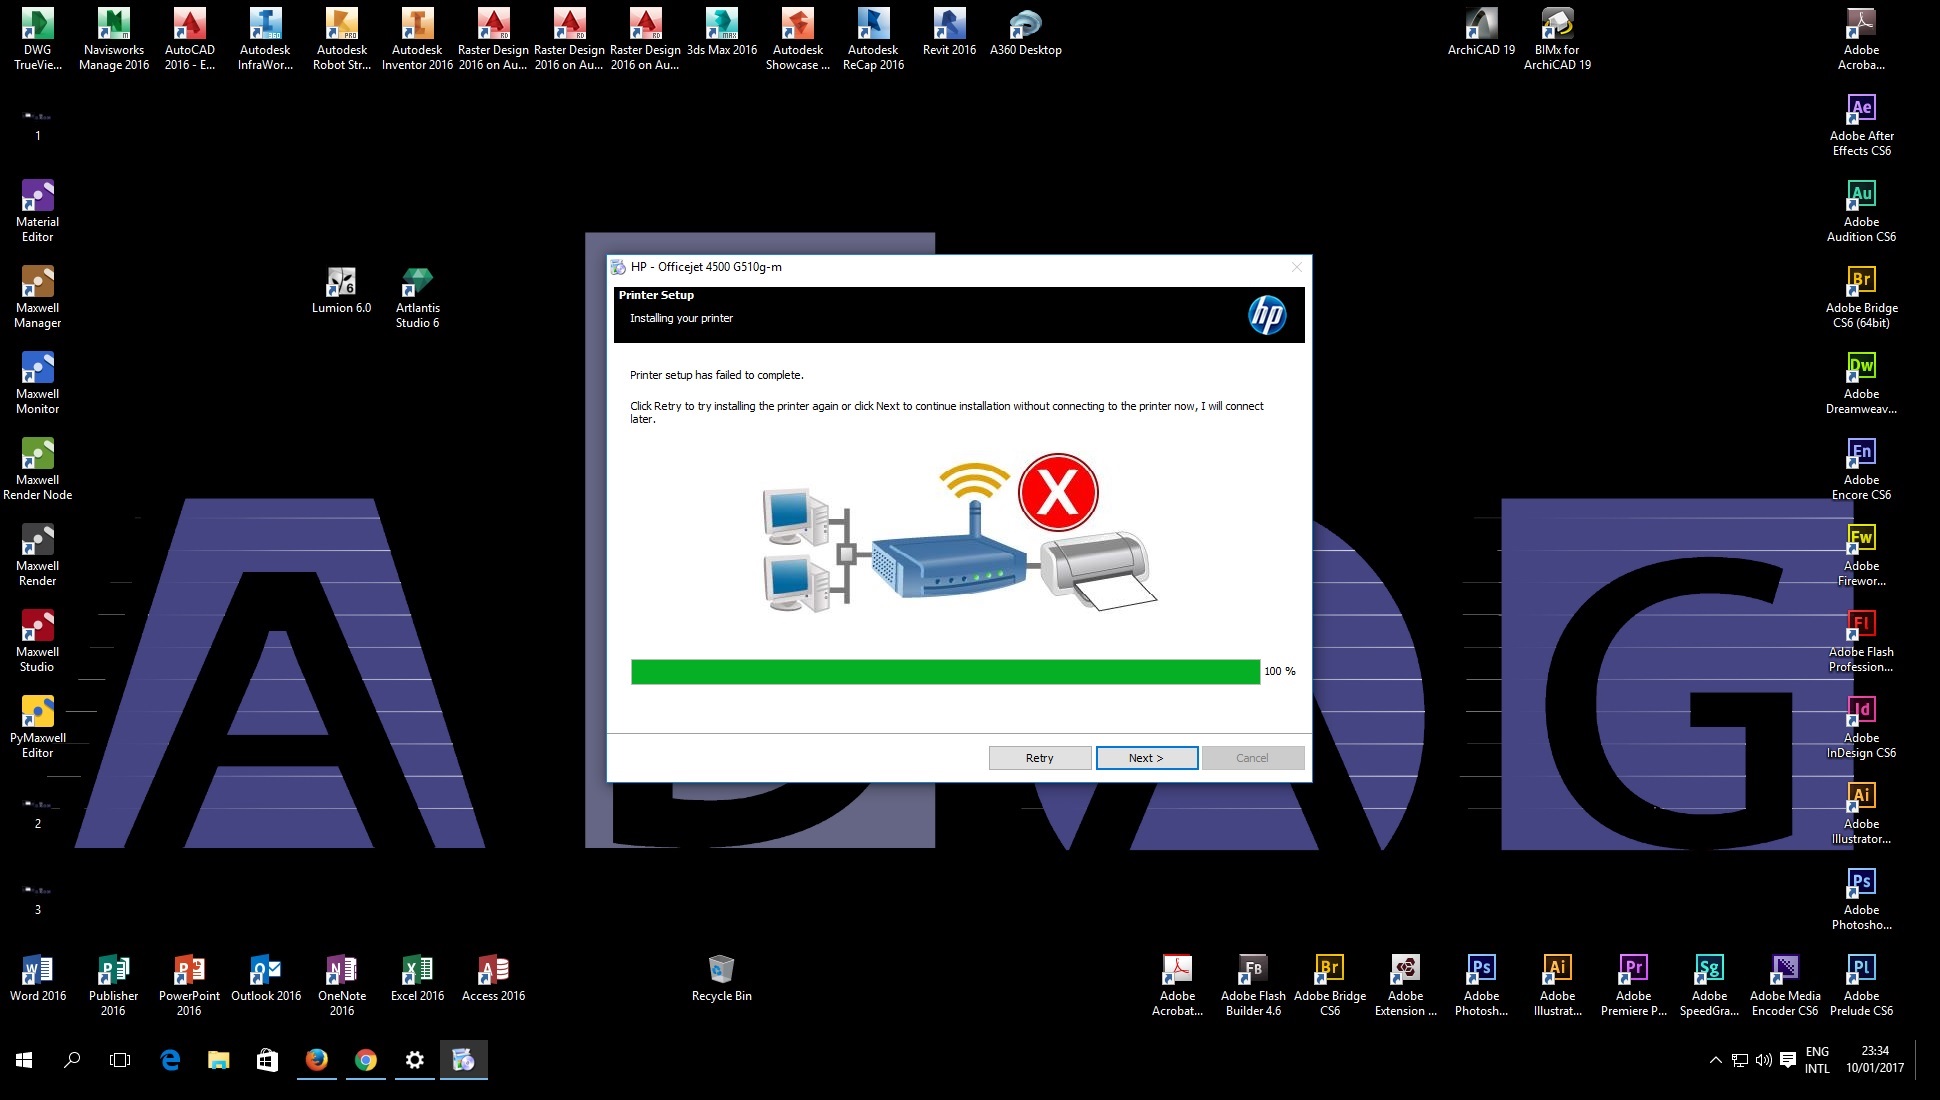Open ArchiCAD 19
Screen dimensions: 1940x1100
1481,25
